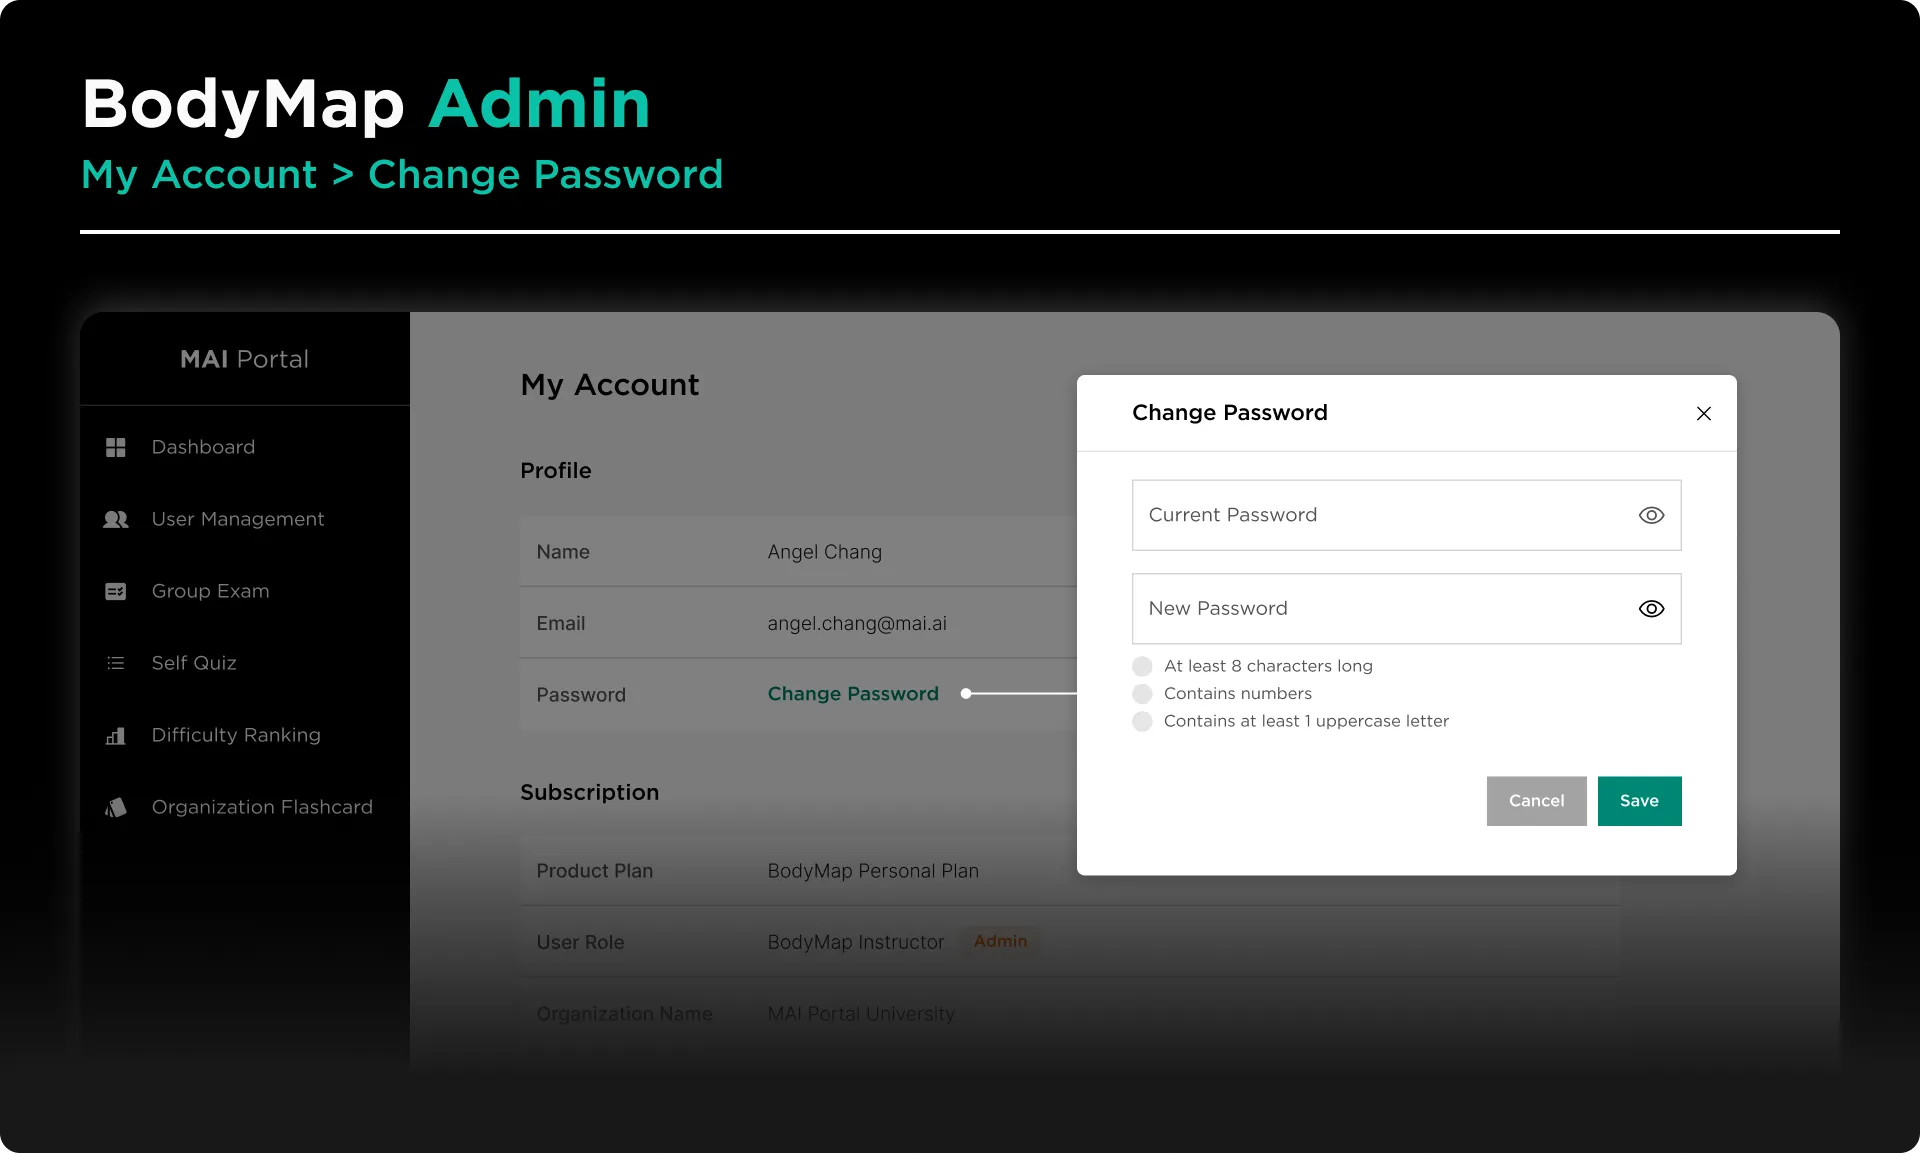Click the 'Profile' section heading
Viewport: 1920px width, 1153px height.
point(556,470)
